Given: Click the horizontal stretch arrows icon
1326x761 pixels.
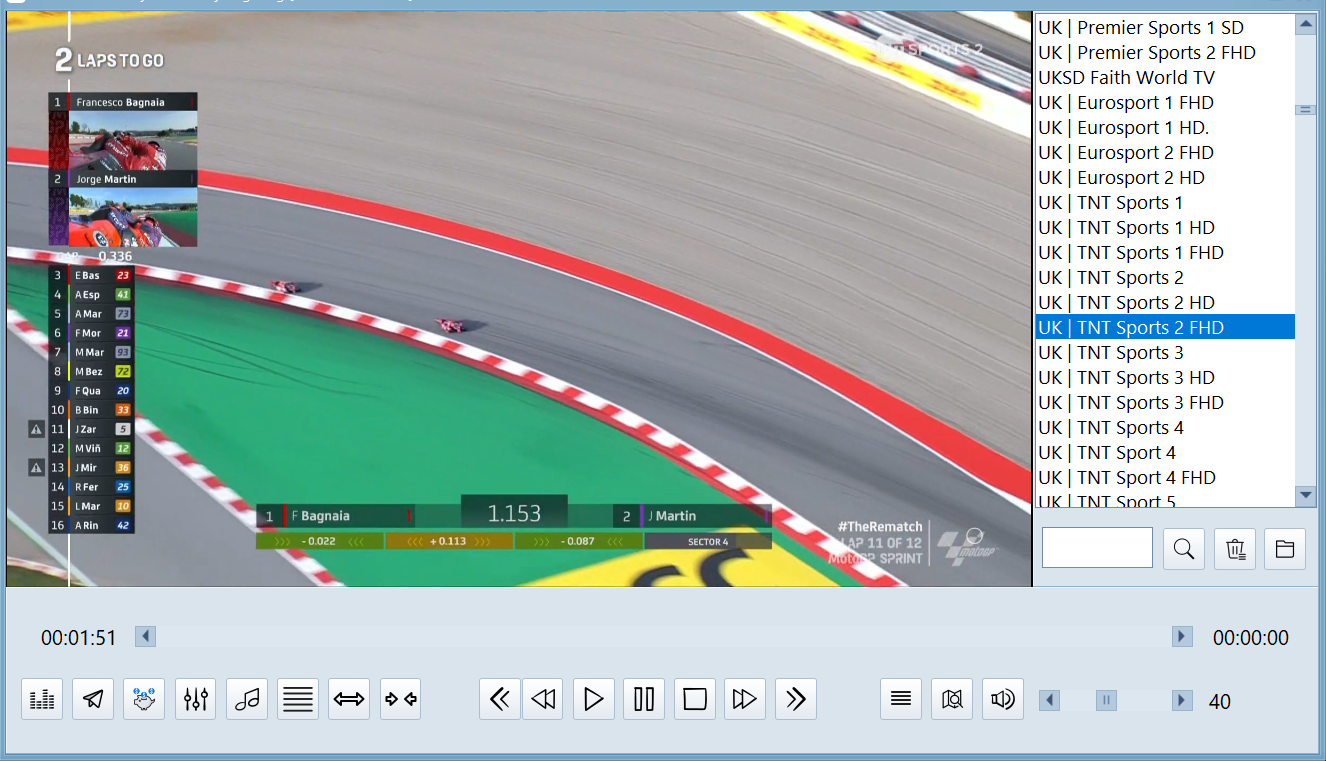Looking at the screenshot, I should pos(349,699).
